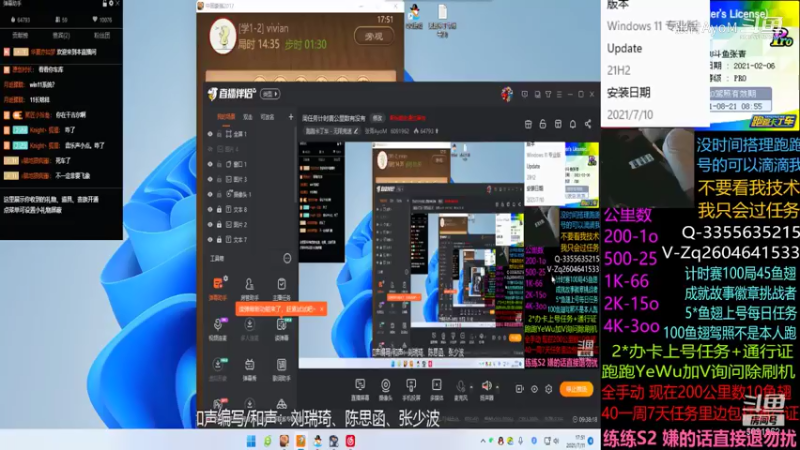800x450 pixels.
Task: Click red warning link beside 修改 button
Action: coord(407,118)
